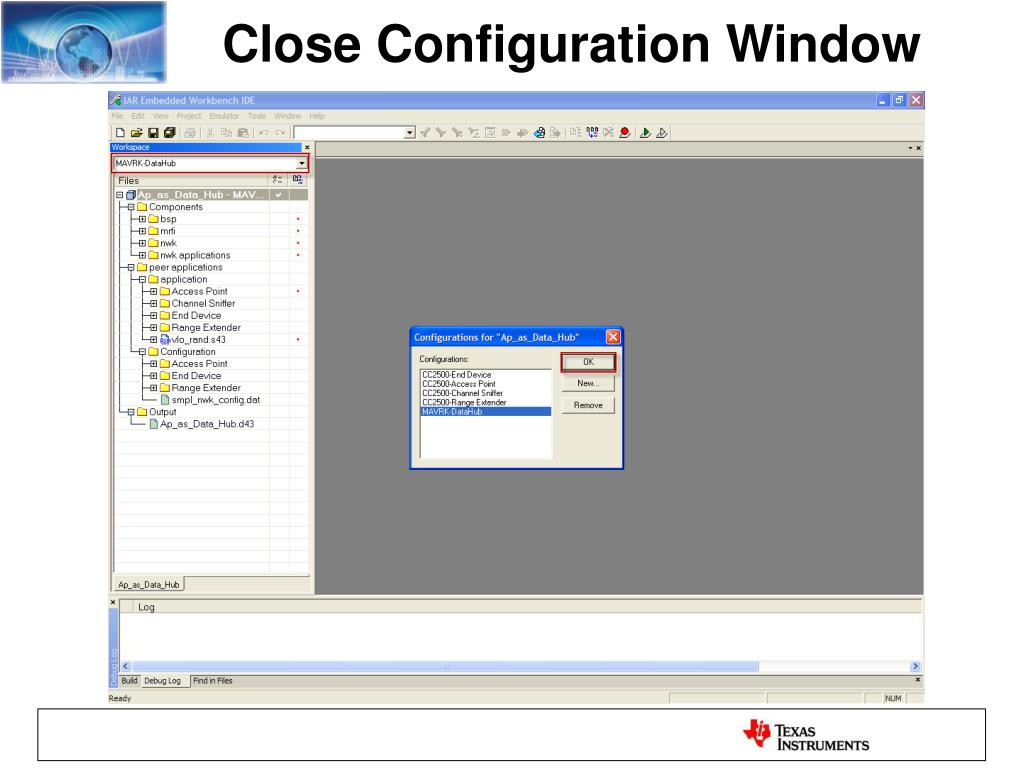1024x768 pixels.
Task: Click the Paste toolbar icon
Action: pyautogui.click(x=243, y=133)
